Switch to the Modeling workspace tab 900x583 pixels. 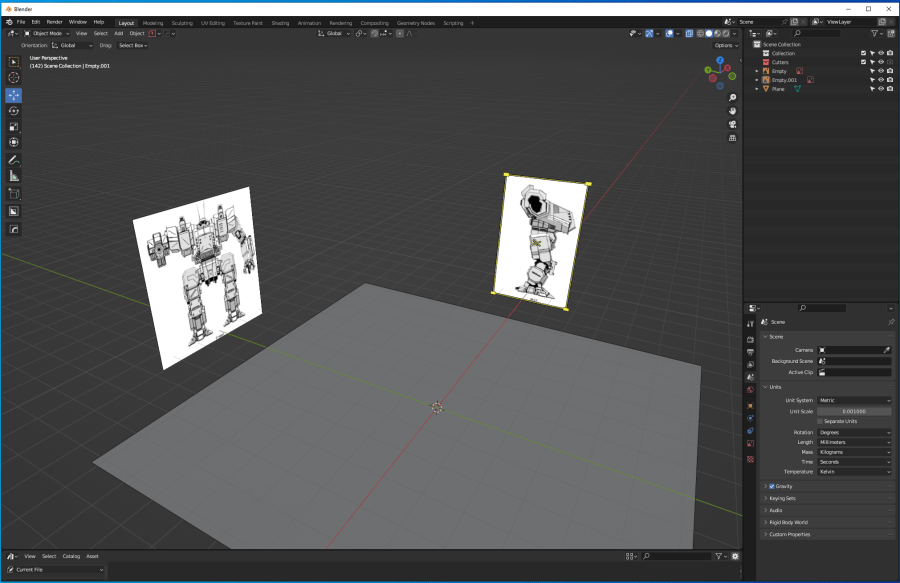click(153, 23)
